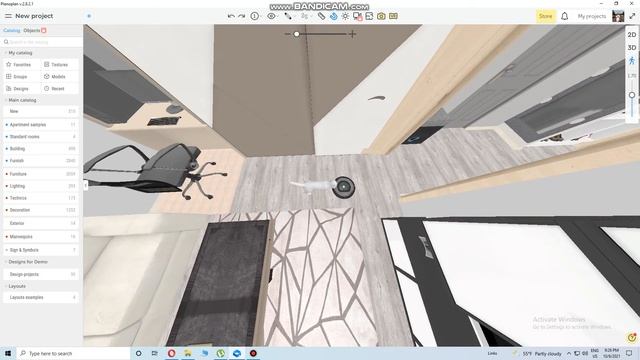
Task: Open Design-projects list
Action: [x=42, y=274]
